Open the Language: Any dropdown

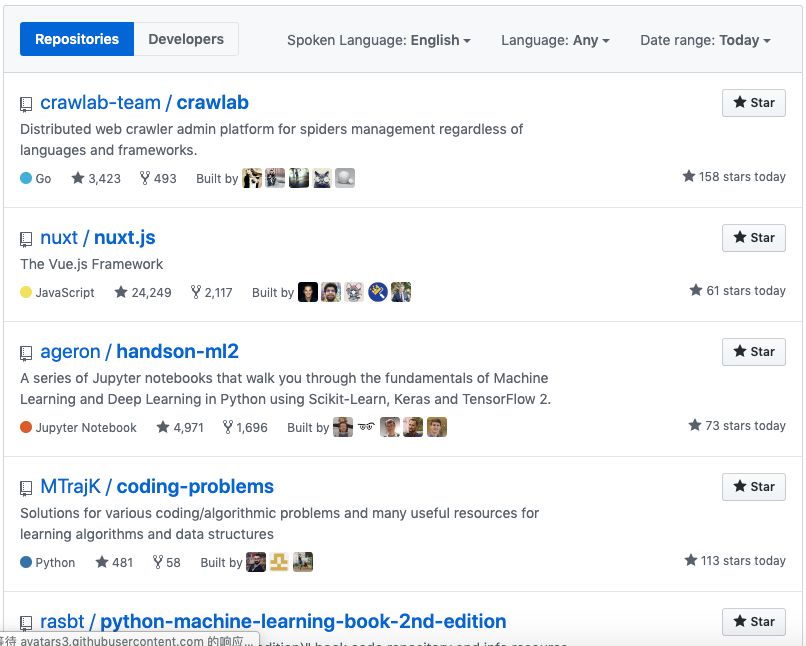(x=555, y=40)
